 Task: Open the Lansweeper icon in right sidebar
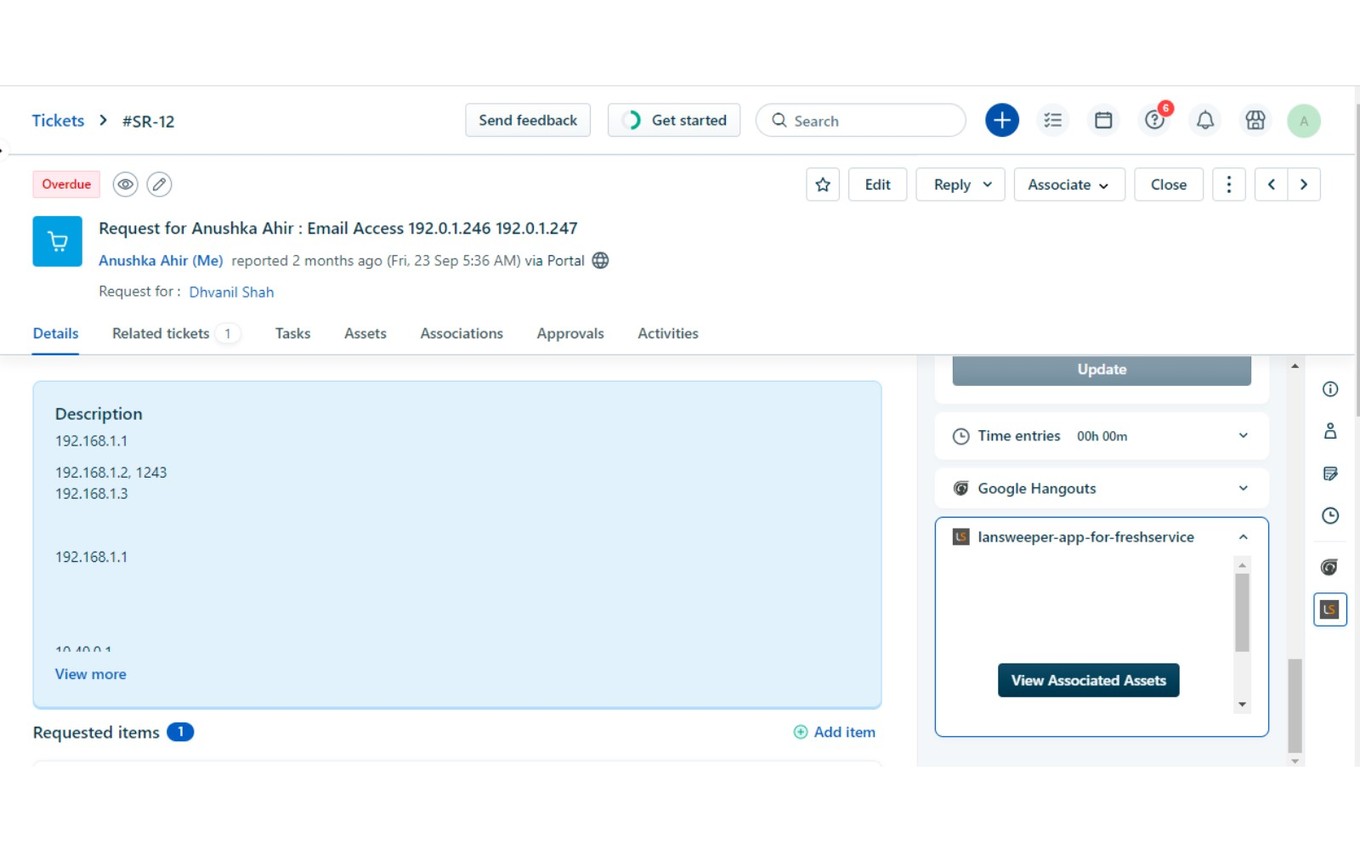pos(1329,609)
